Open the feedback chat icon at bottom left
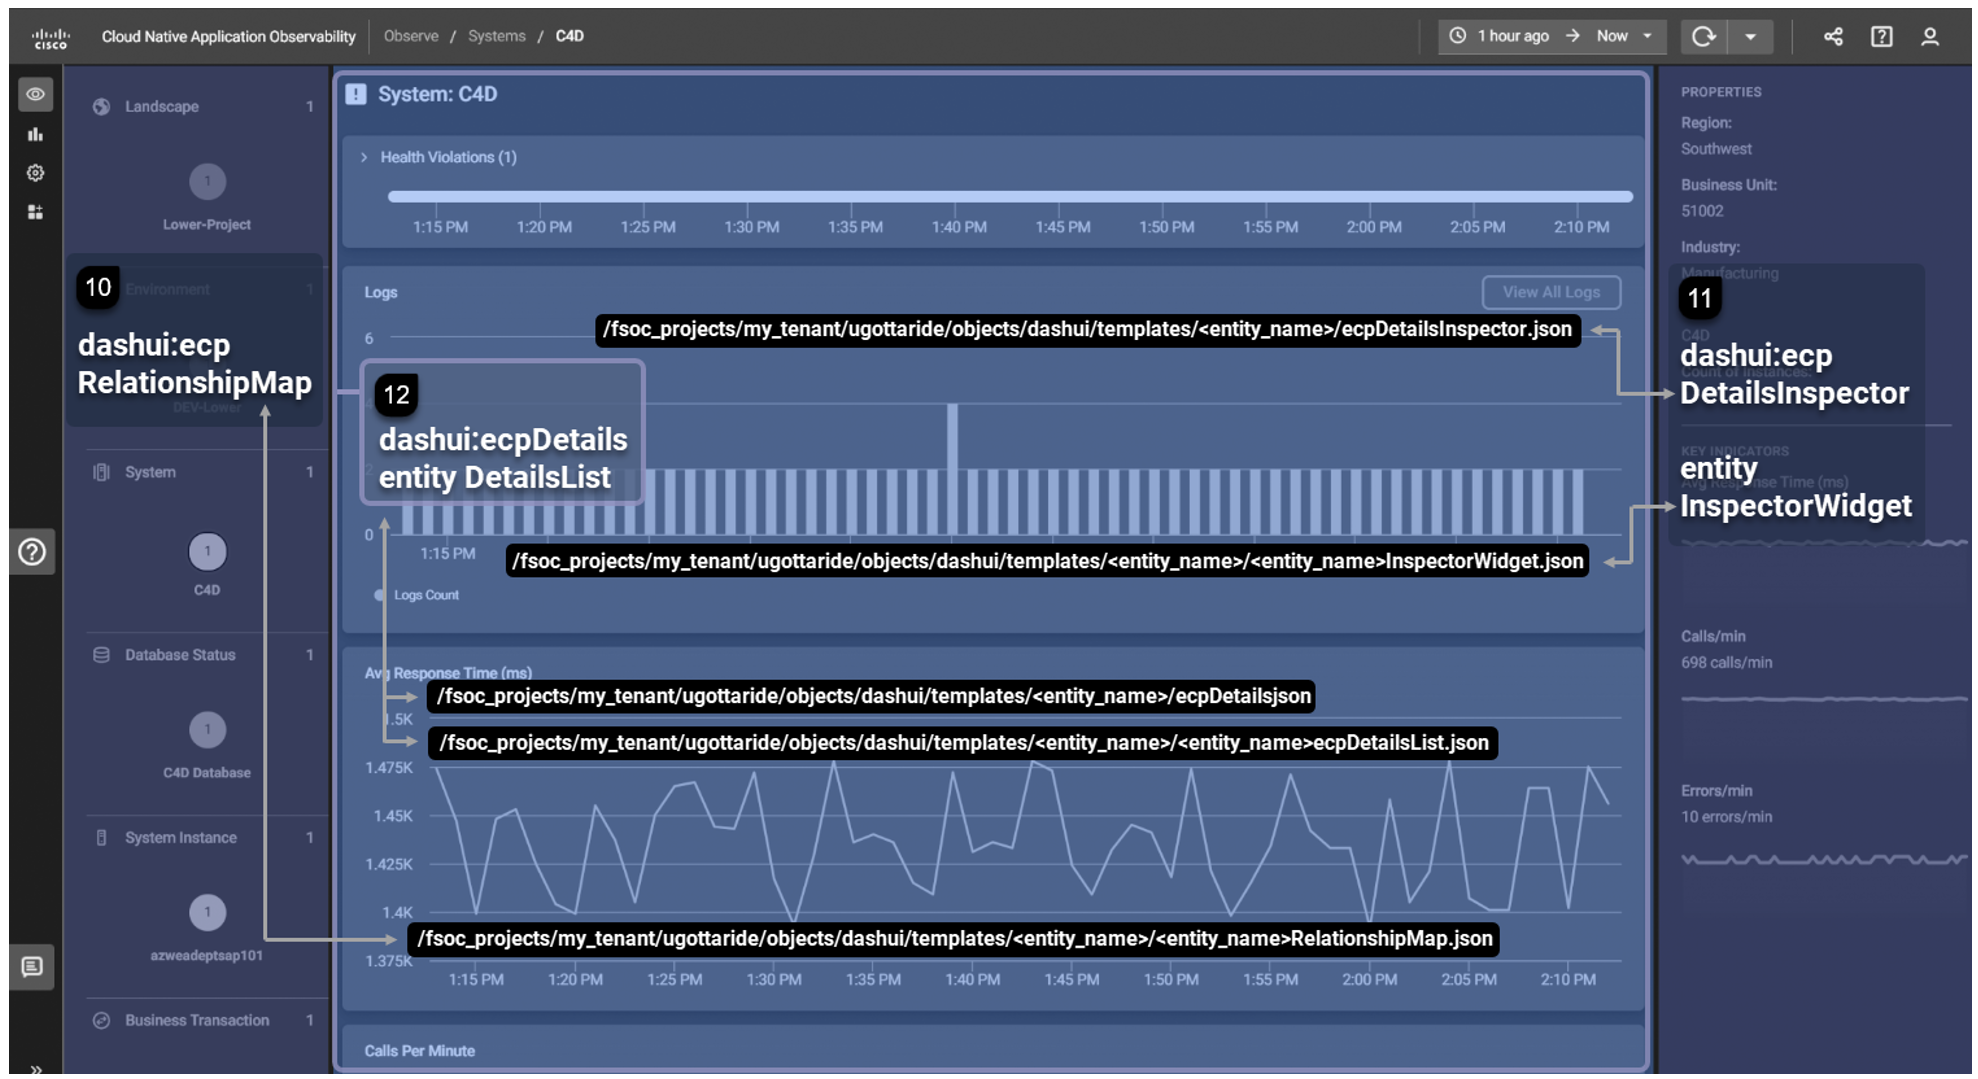The image size is (1978, 1079). tap(32, 967)
